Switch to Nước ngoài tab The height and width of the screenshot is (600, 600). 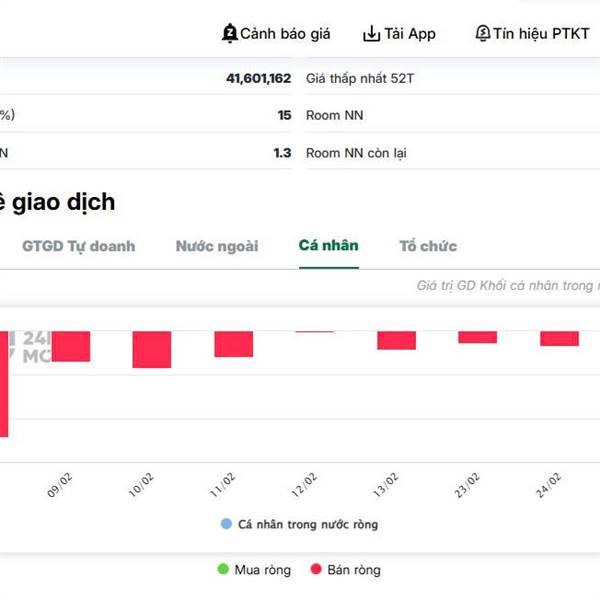[x=217, y=246]
